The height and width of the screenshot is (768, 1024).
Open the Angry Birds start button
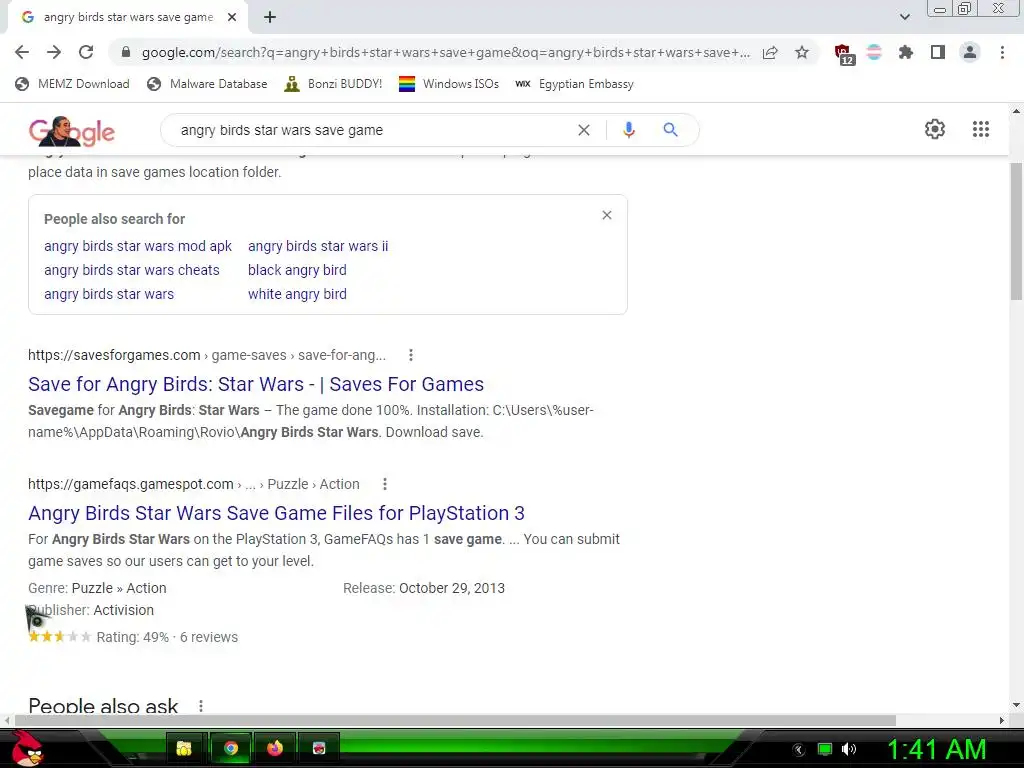tap(27, 748)
